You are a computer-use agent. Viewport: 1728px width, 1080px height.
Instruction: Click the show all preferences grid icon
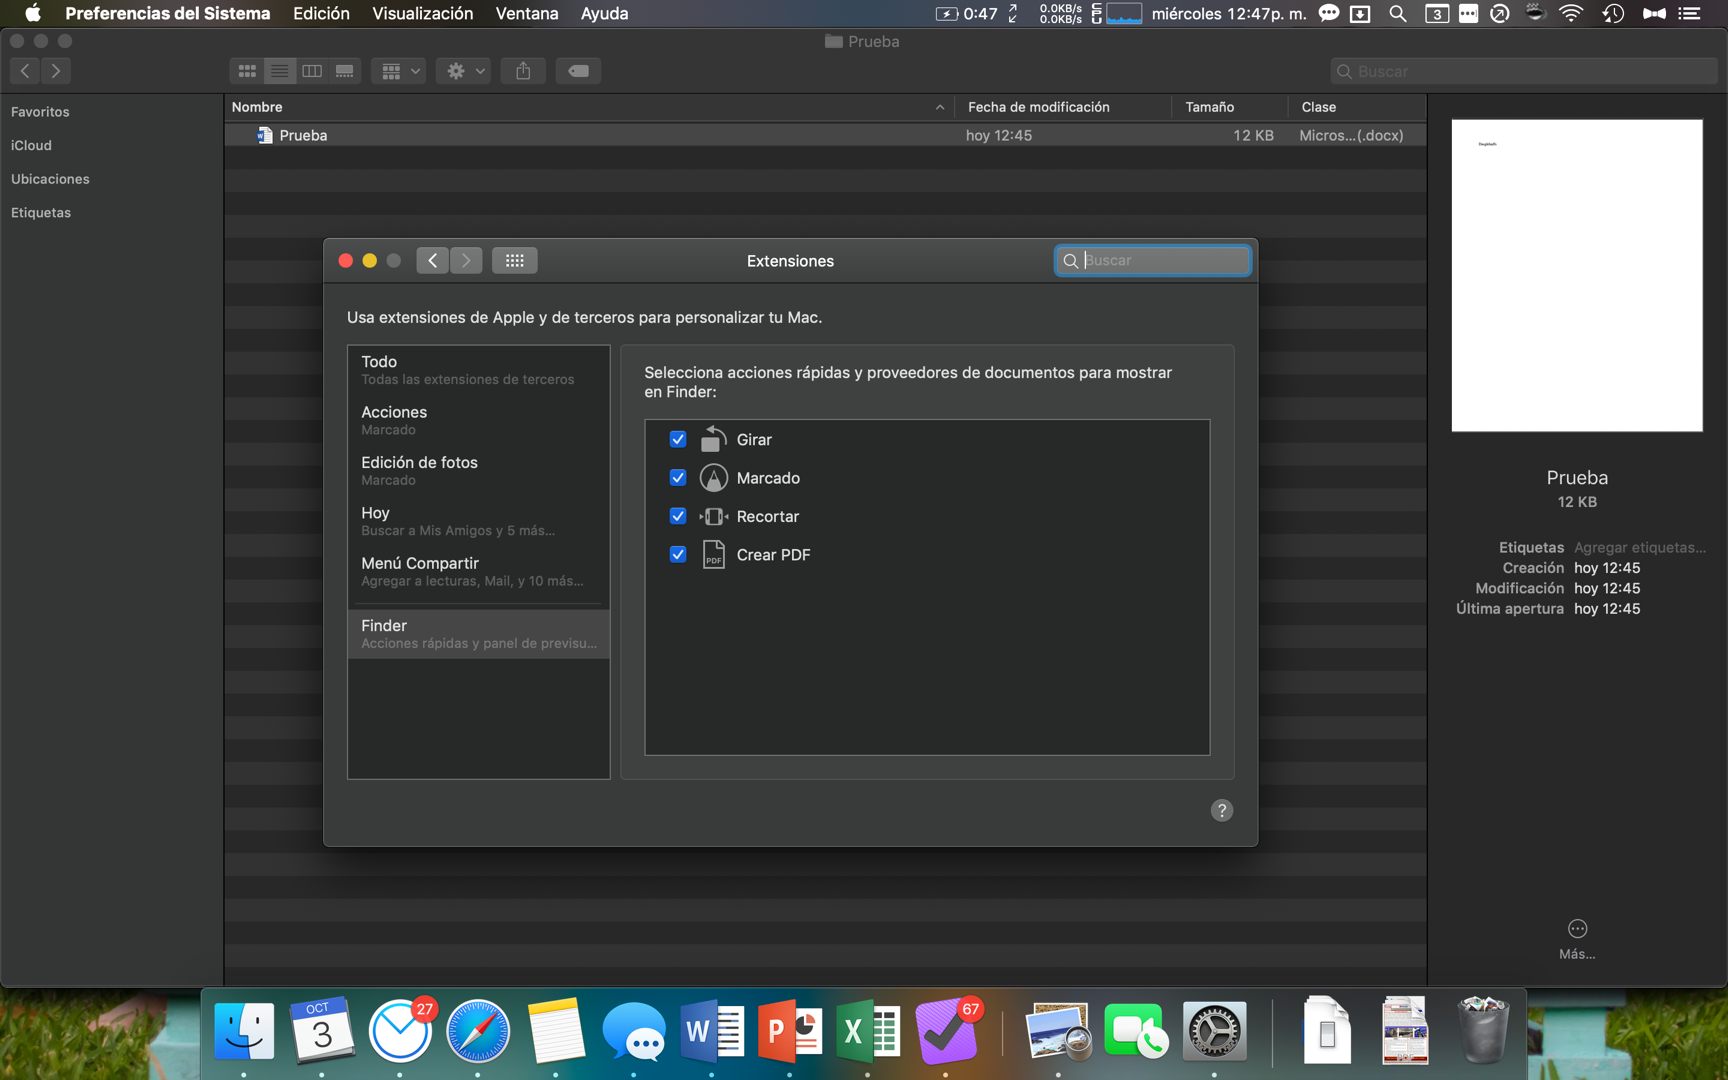[514, 260]
